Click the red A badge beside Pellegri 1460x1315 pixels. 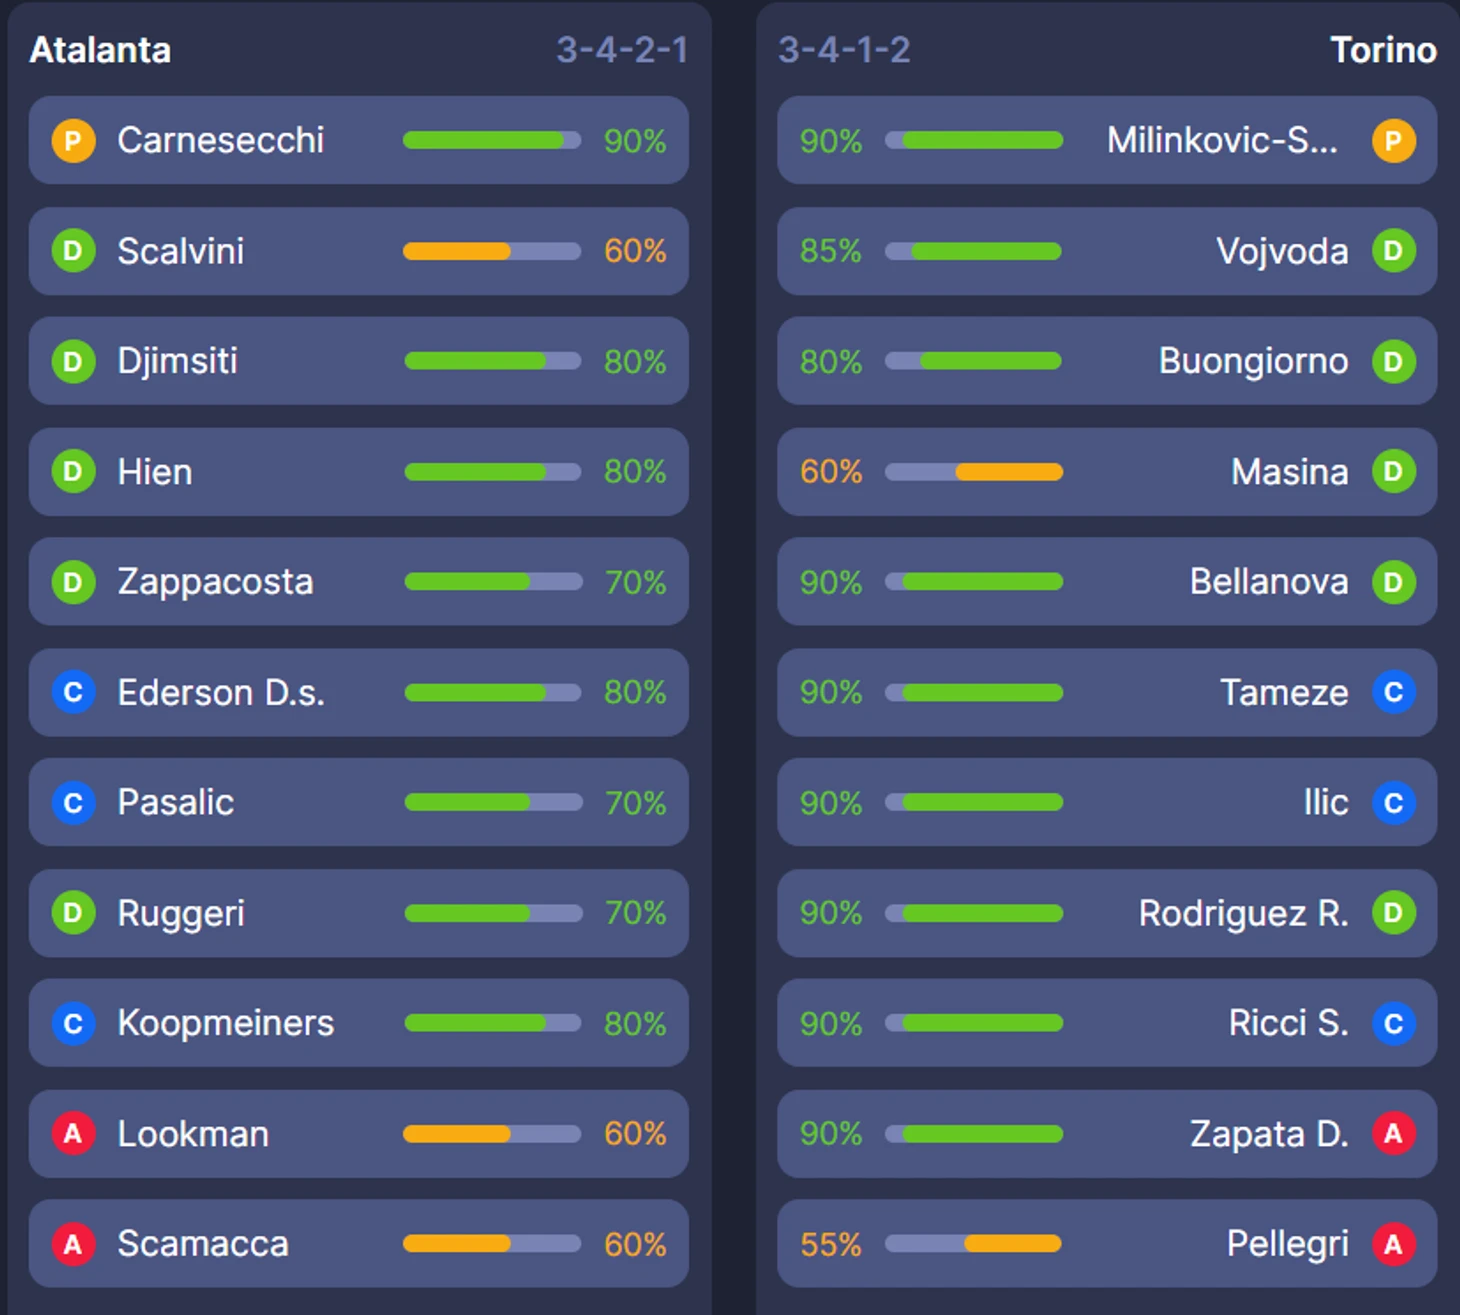1393,1244
